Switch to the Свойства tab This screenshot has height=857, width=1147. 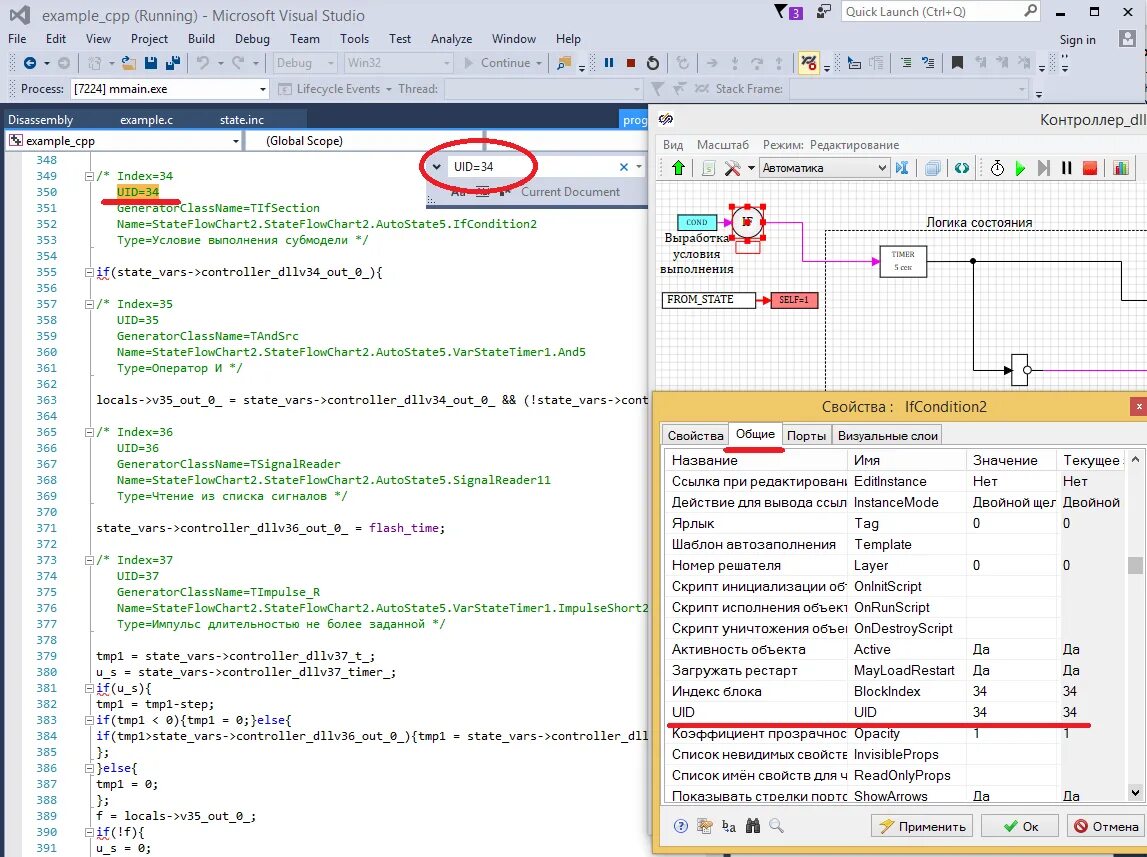[695, 436]
